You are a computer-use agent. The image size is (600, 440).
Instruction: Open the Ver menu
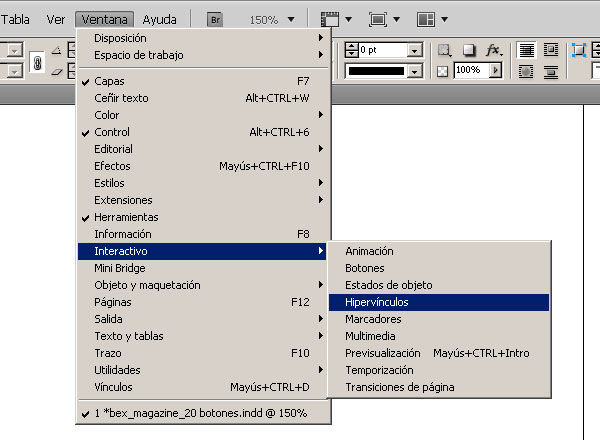[x=56, y=20]
